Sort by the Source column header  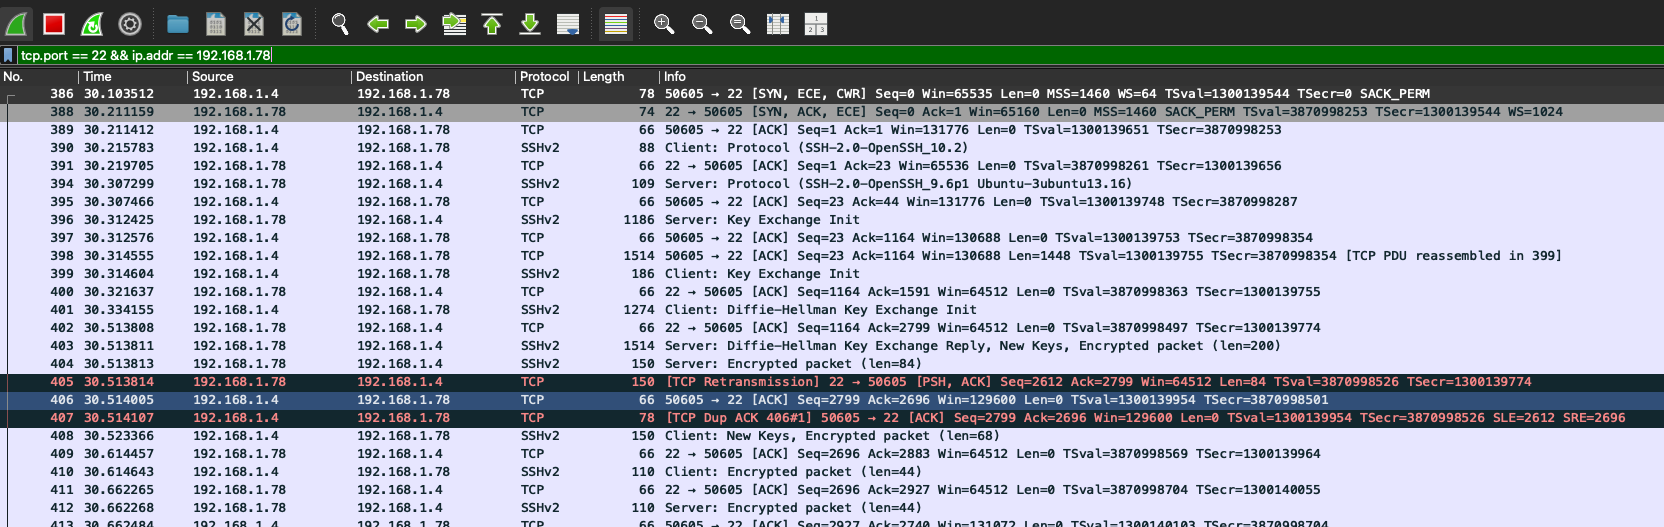(269, 77)
